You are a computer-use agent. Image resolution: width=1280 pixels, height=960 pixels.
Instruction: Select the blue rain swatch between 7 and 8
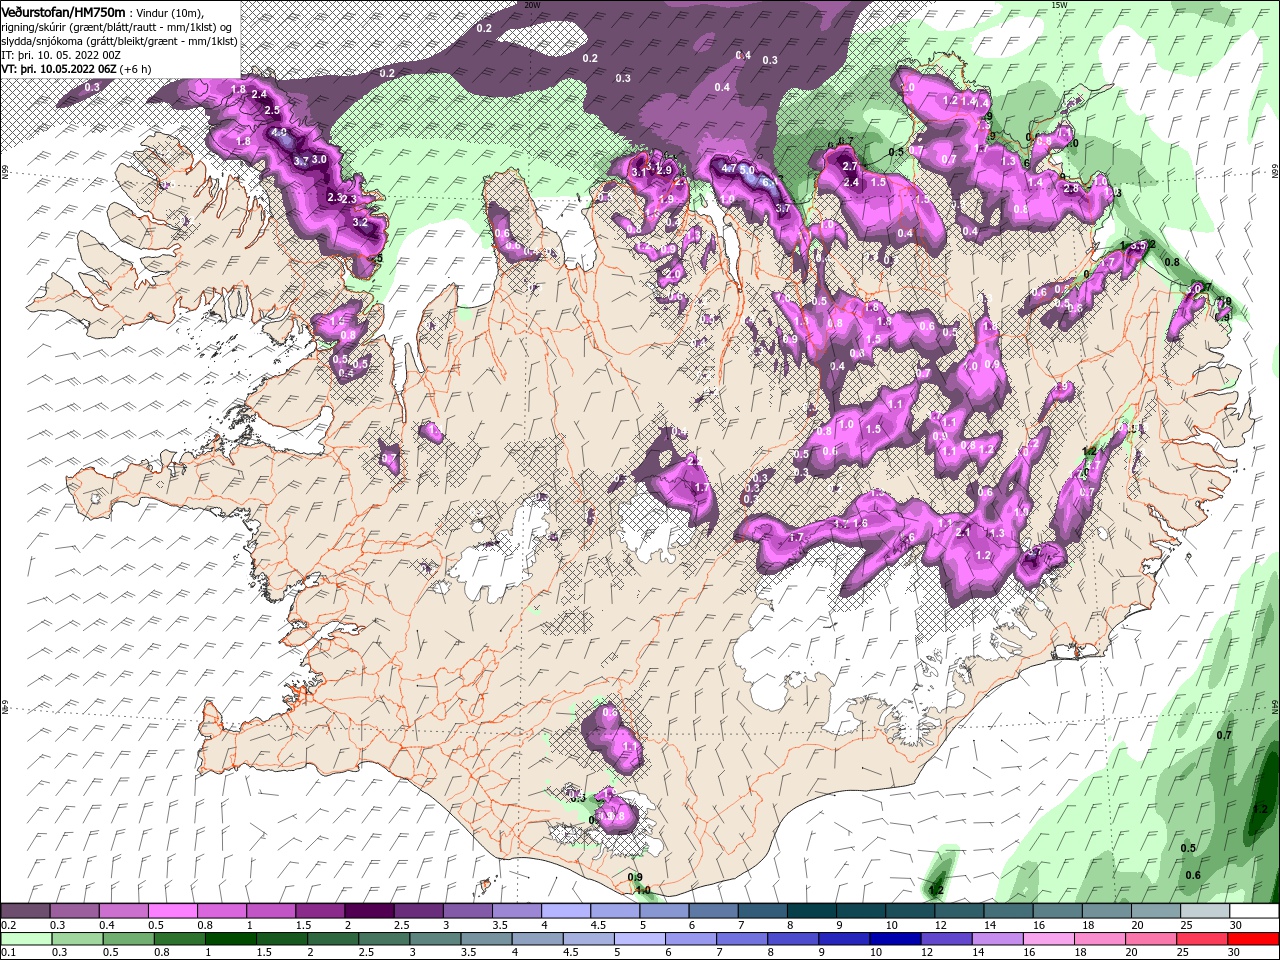click(x=743, y=939)
